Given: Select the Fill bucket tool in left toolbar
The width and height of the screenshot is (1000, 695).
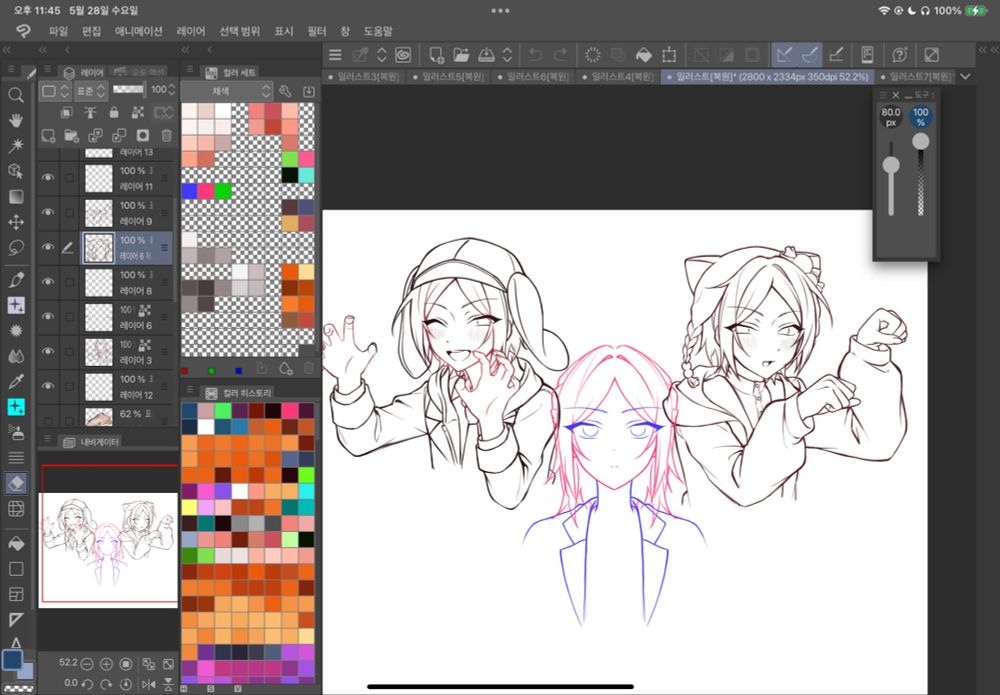Looking at the screenshot, I should 16,543.
